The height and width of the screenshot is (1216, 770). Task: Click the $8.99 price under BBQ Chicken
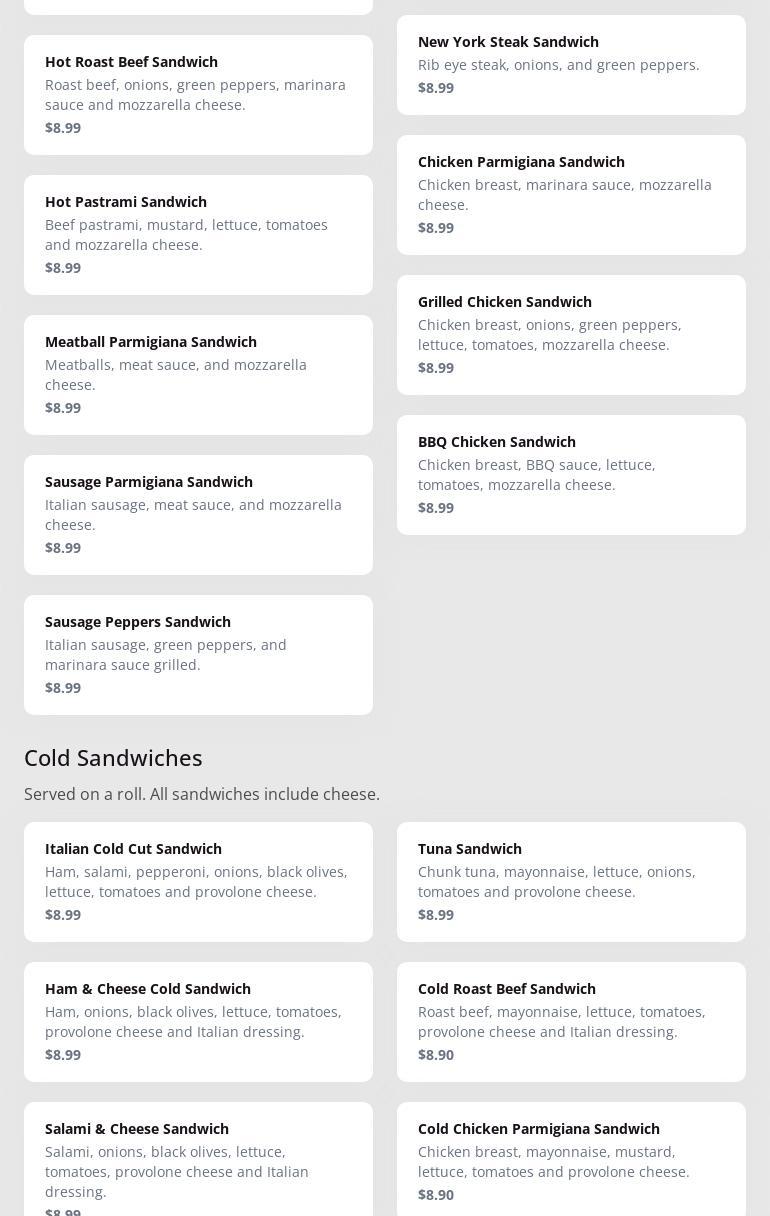(x=436, y=508)
